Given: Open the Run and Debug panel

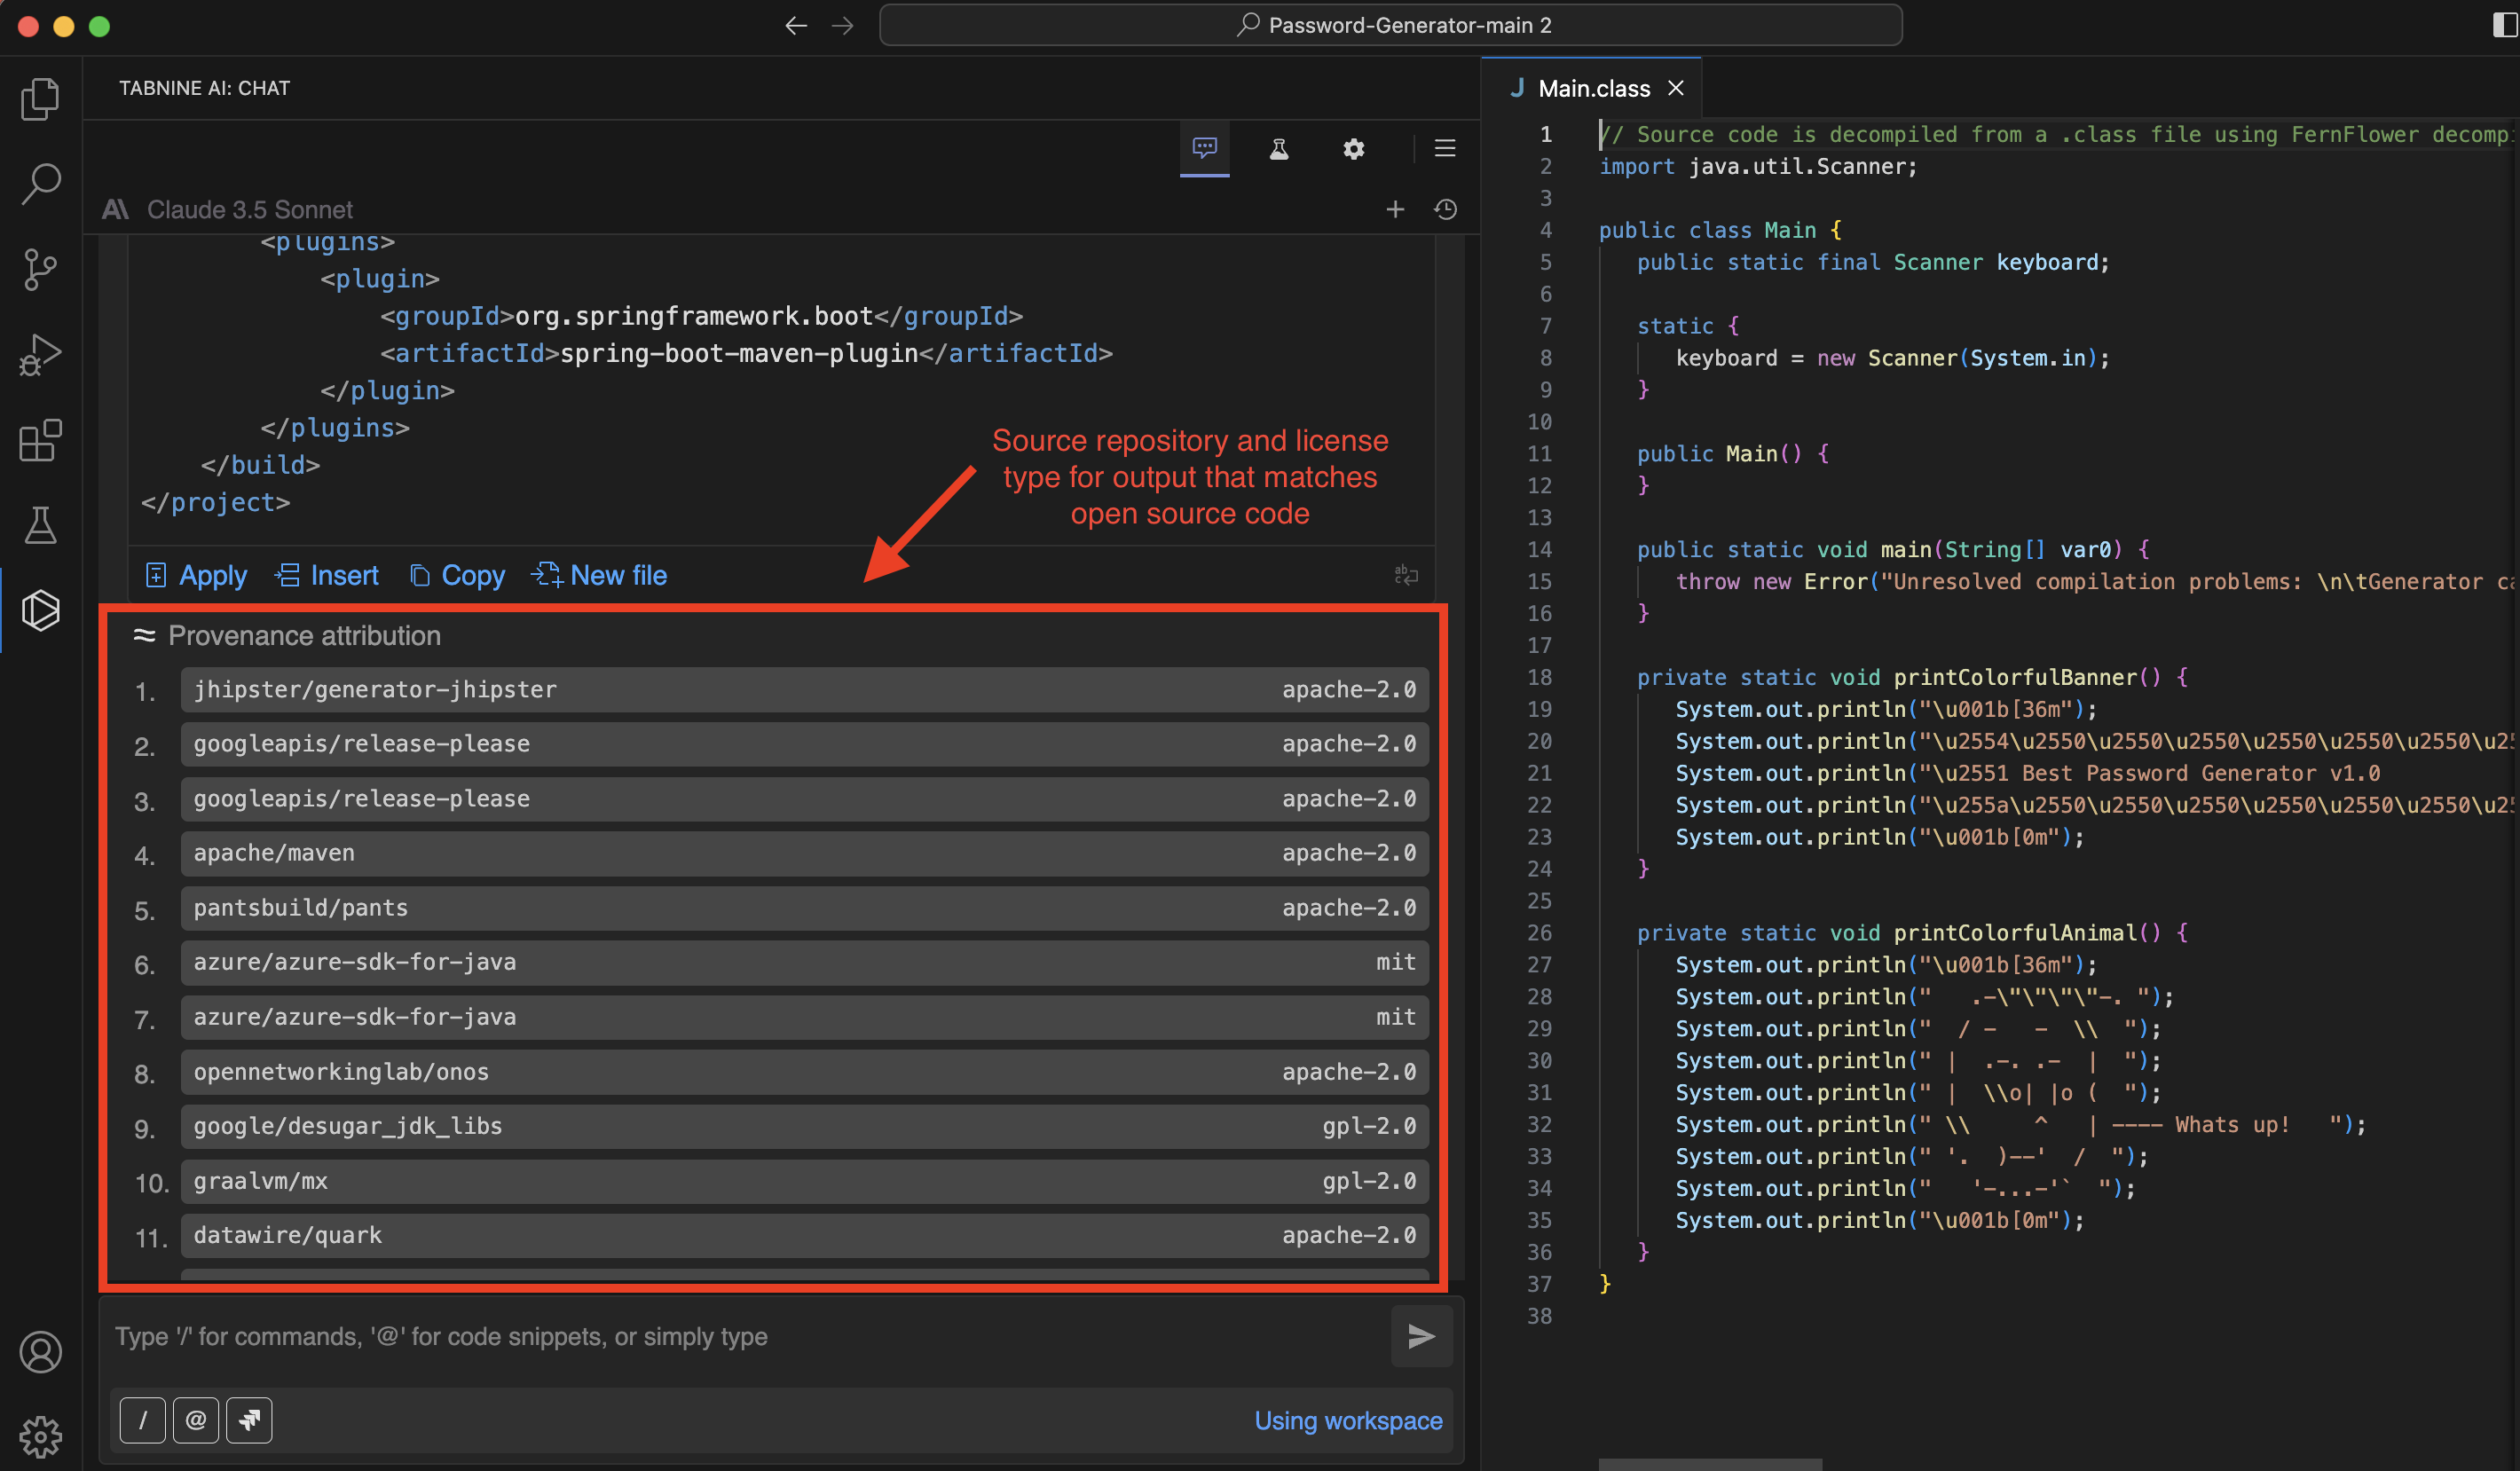Looking at the screenshot, I should pos(40,354).
